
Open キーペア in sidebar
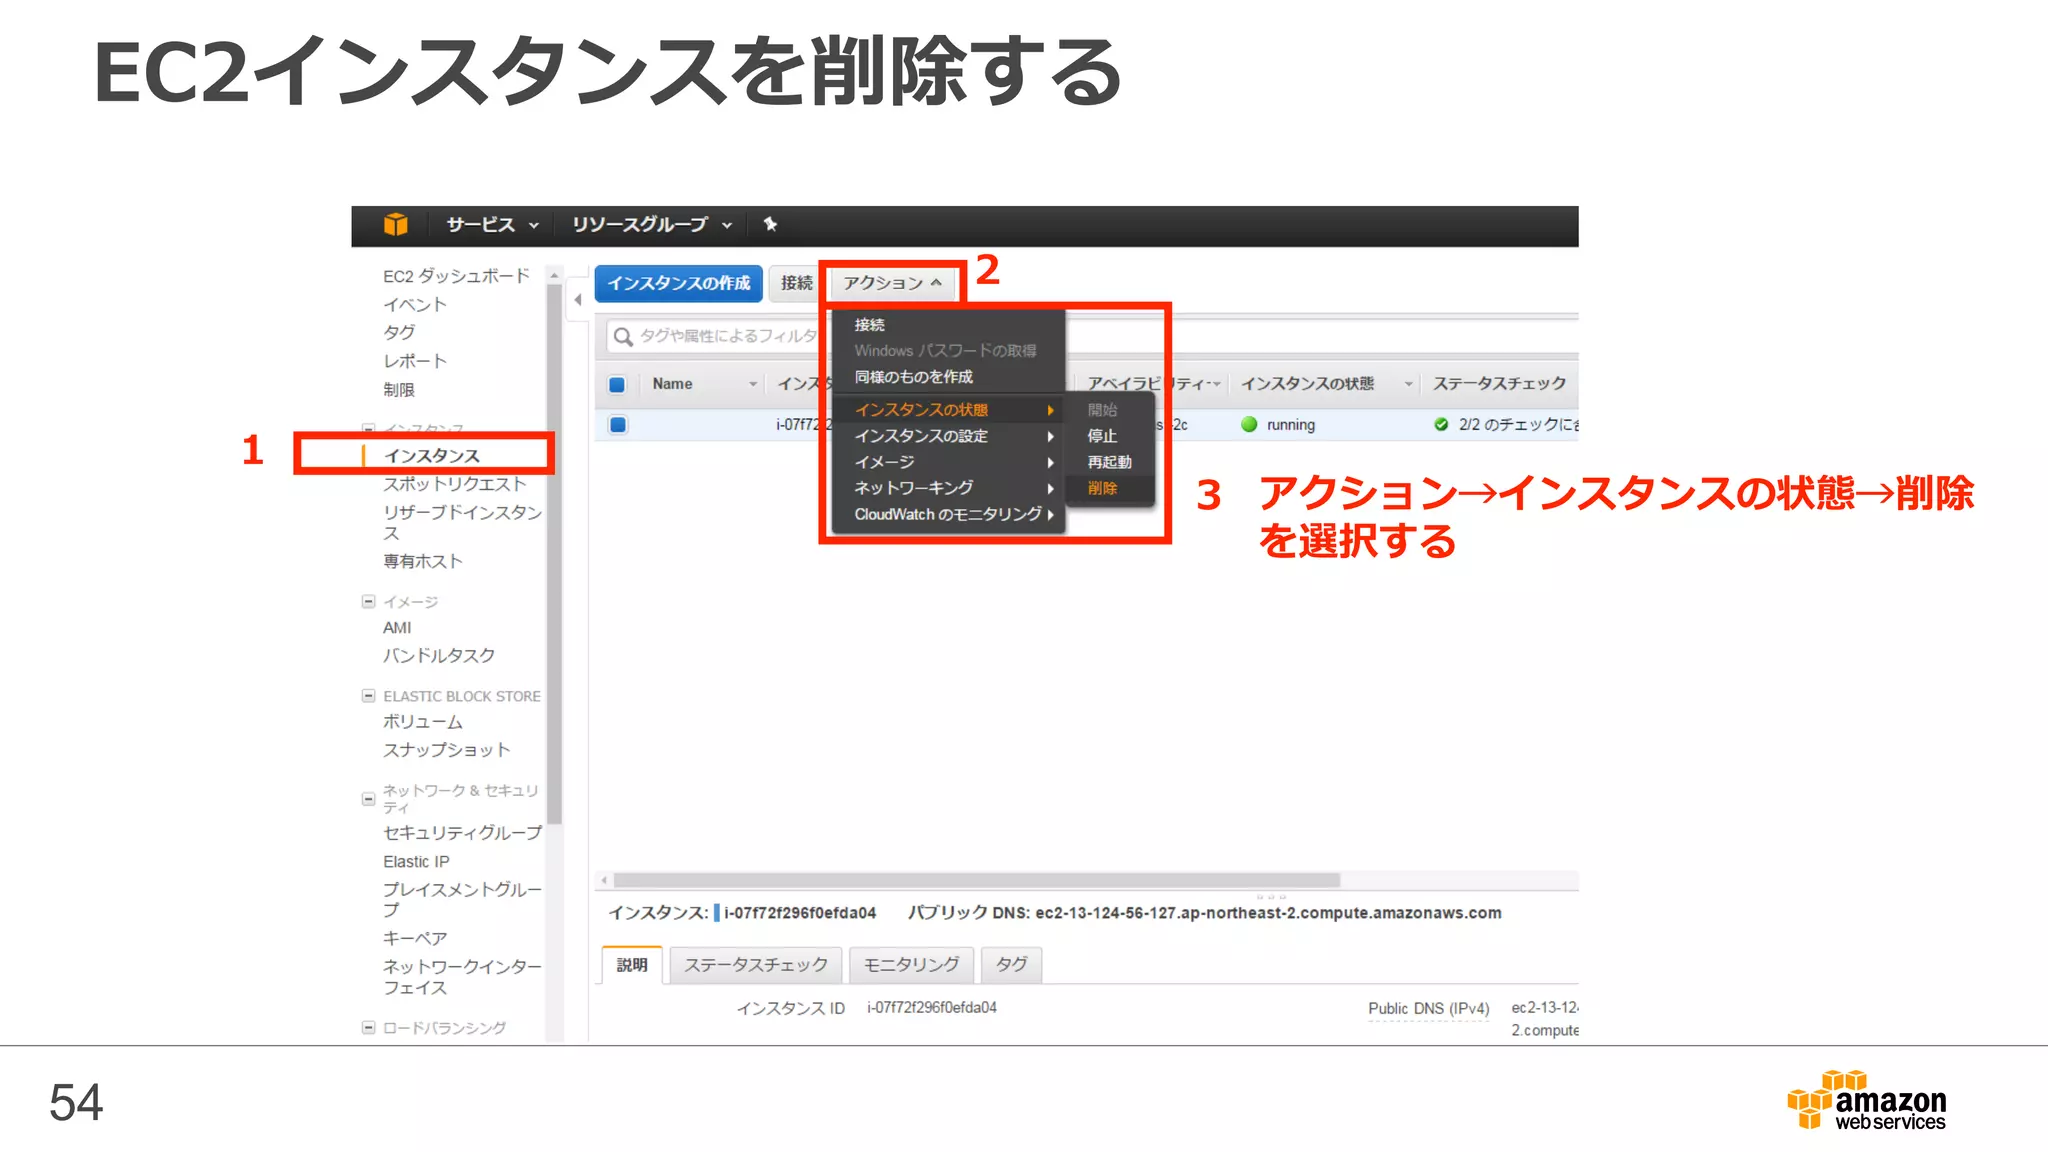414,938
